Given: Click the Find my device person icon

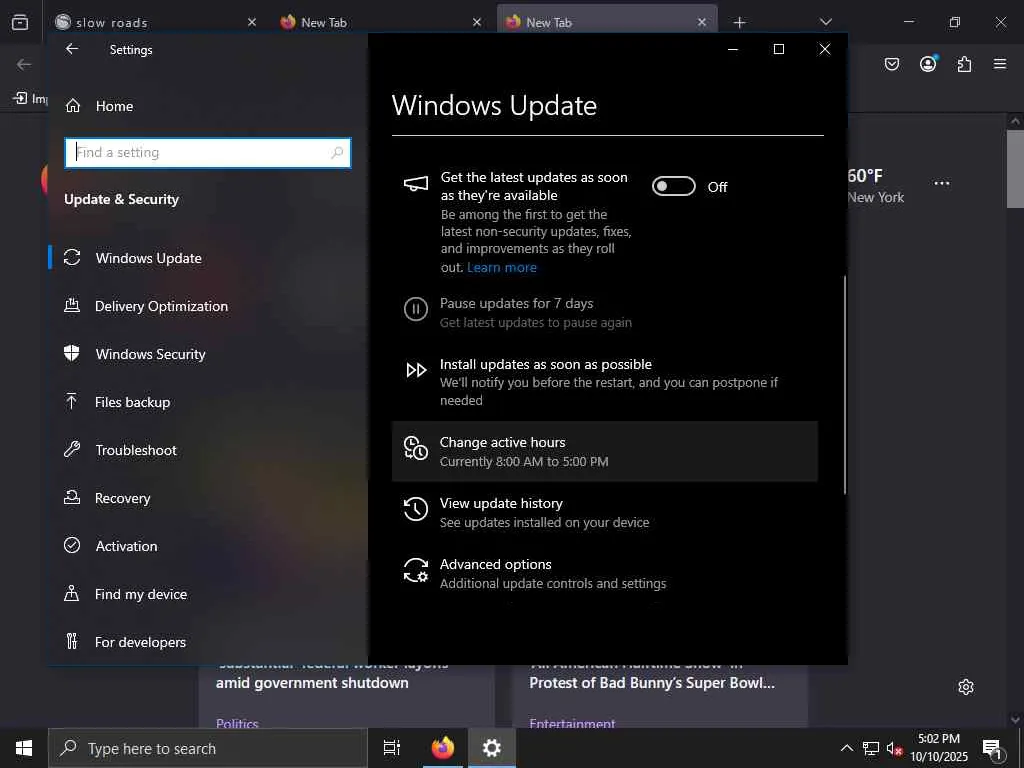Looking at the screenshot, I should (x=72, y=593).
